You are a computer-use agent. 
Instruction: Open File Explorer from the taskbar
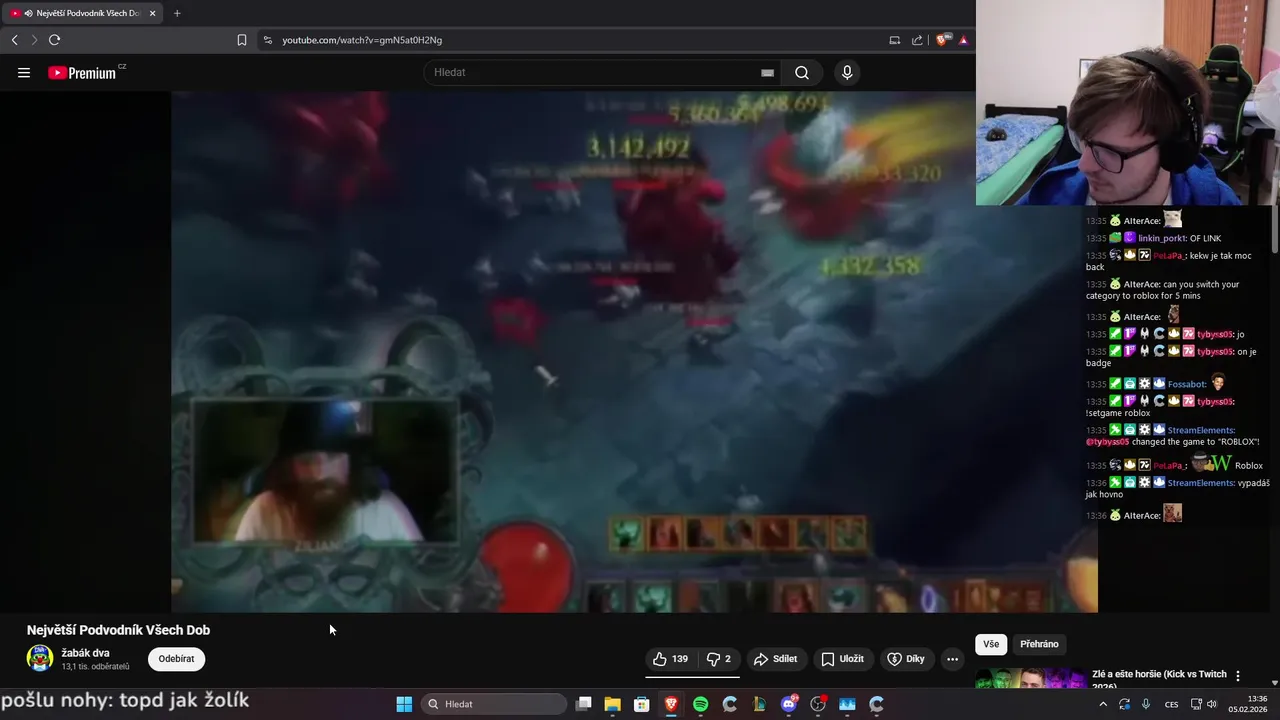click(x=612, y=704)
